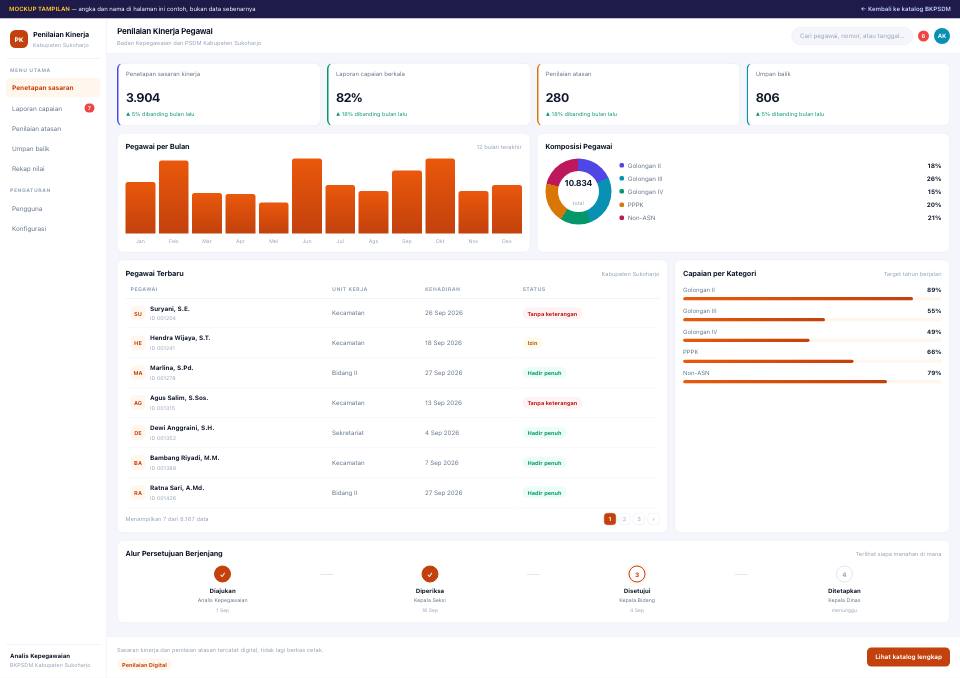Open the AK user avatar
The height and width of the screenshot is (678, 960).
tap(942, 36)
